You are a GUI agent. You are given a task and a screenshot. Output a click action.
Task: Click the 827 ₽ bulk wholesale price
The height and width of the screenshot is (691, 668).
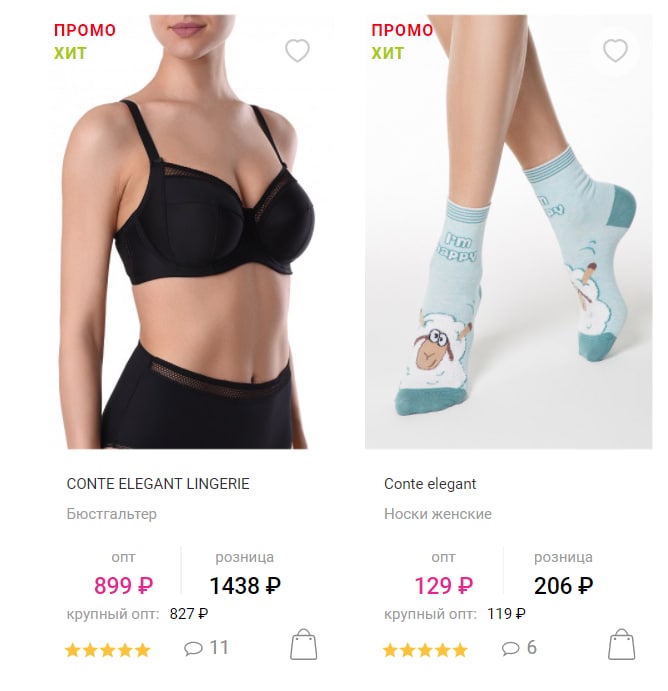189,613
